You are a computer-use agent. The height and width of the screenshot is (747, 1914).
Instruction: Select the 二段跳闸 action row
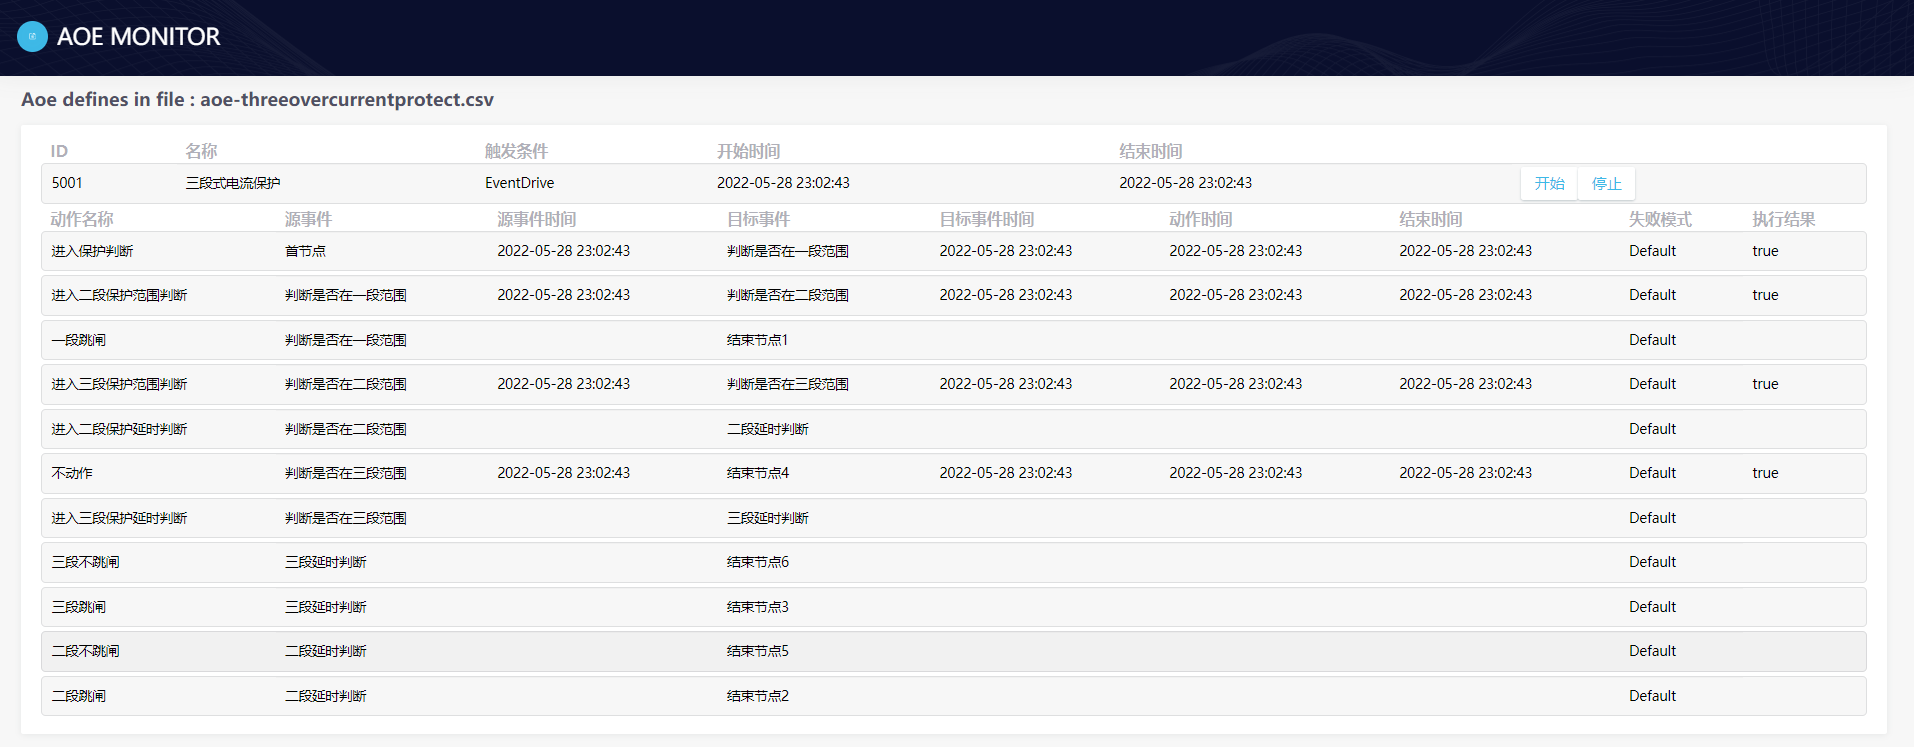tap(953, 696)
